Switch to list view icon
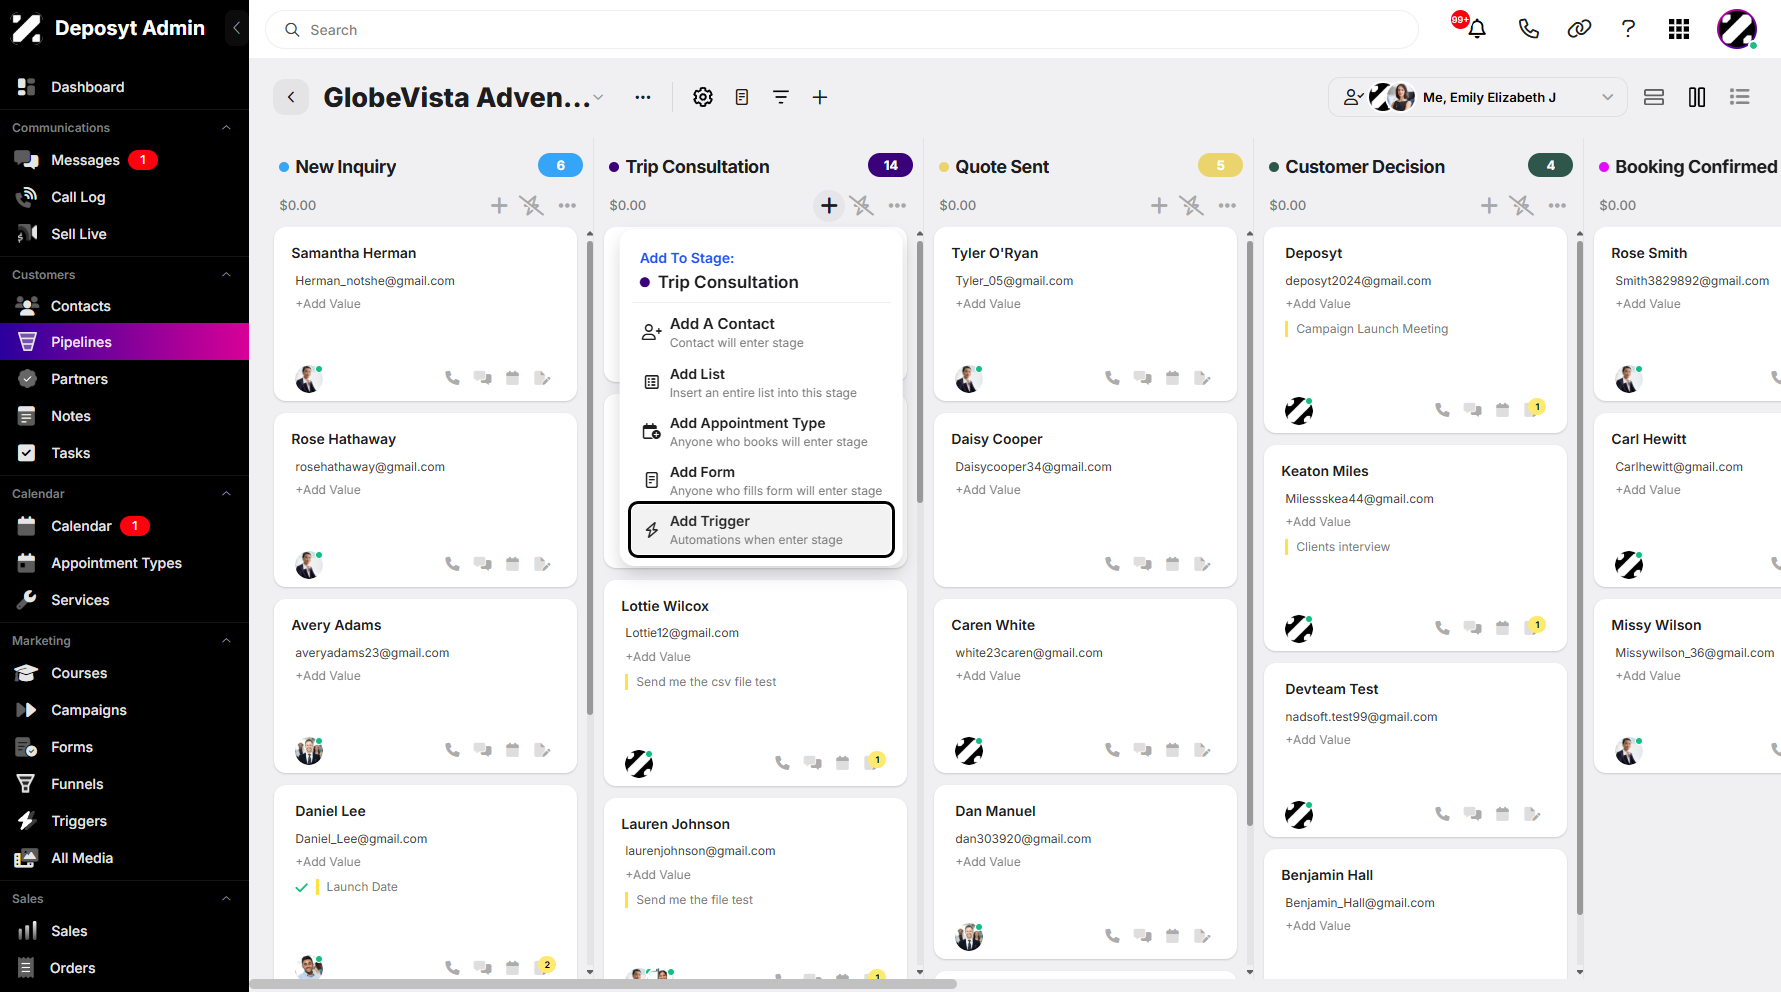The image size is (1781, 992). tap(1740, 97)
